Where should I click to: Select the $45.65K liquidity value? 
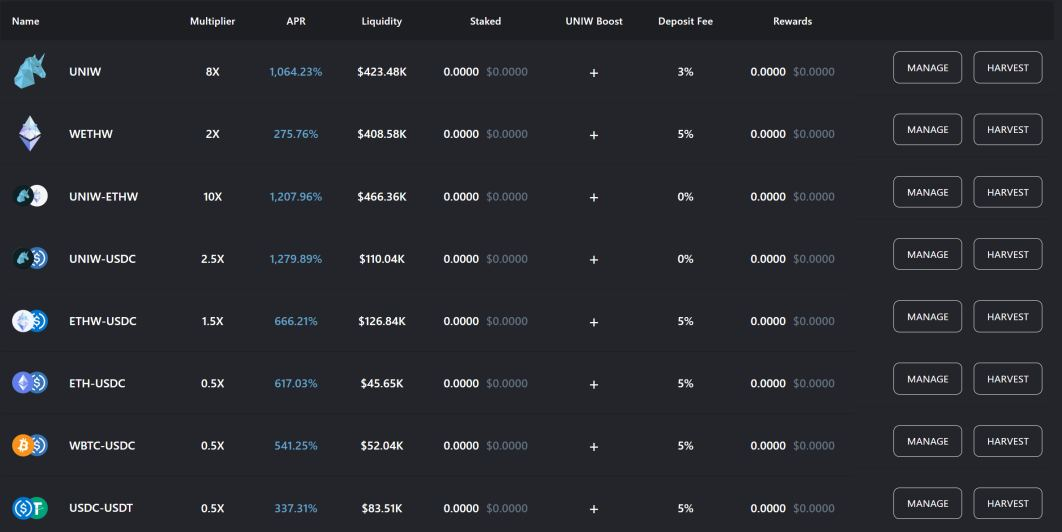[382, 384]
